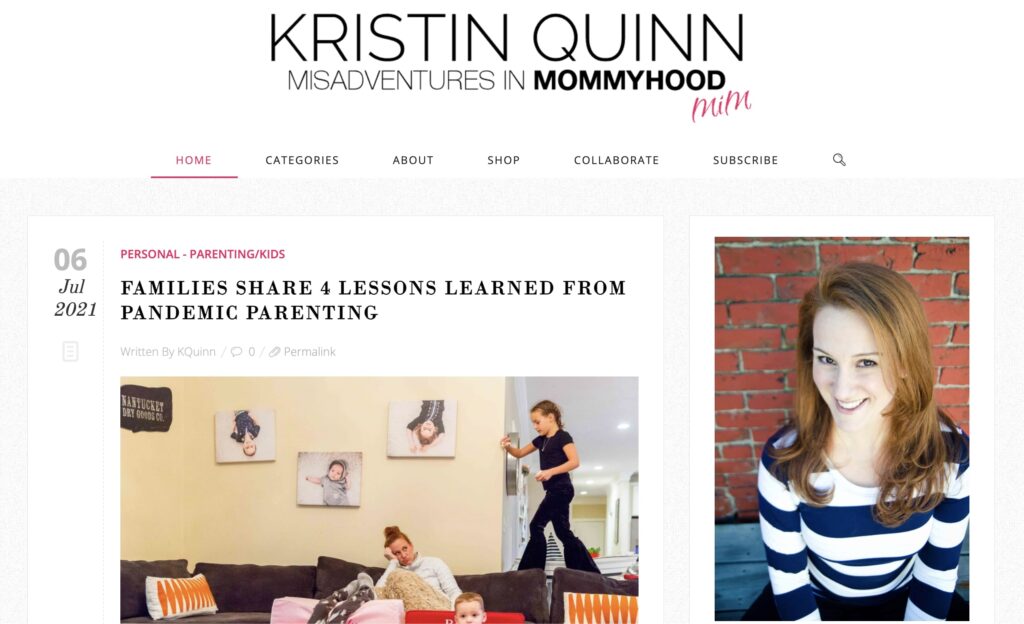Open the living room featured post image
The height and width of the screenshot is (624, 1024).
coord(379,500)
